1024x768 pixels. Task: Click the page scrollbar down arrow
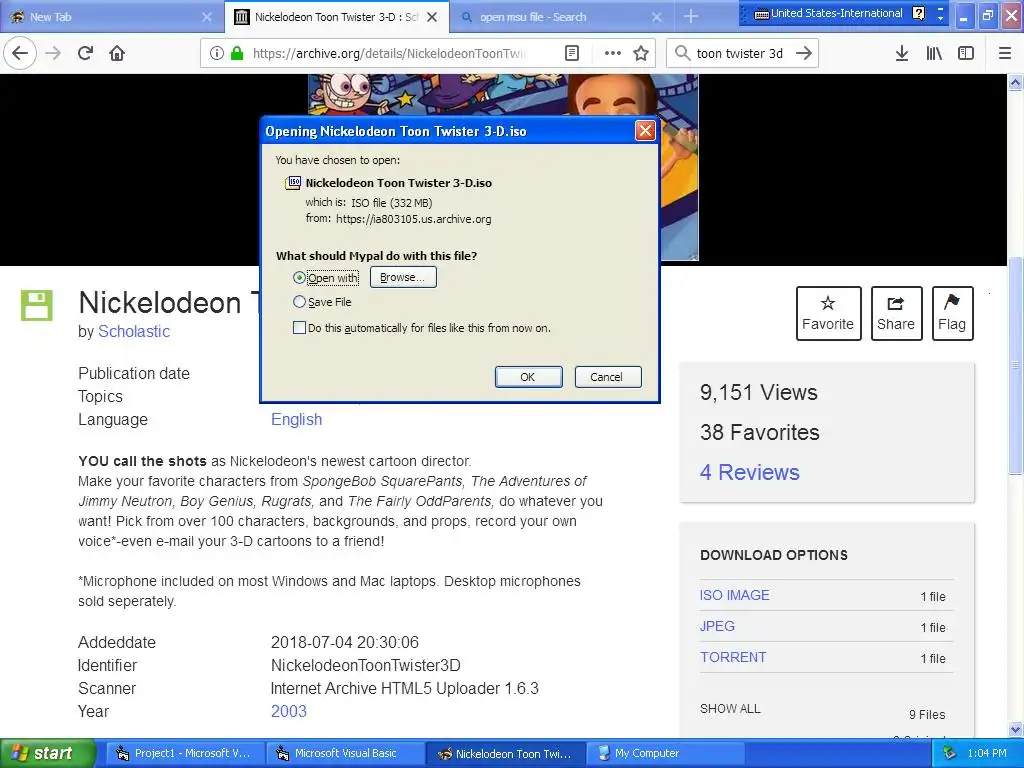1016,729
